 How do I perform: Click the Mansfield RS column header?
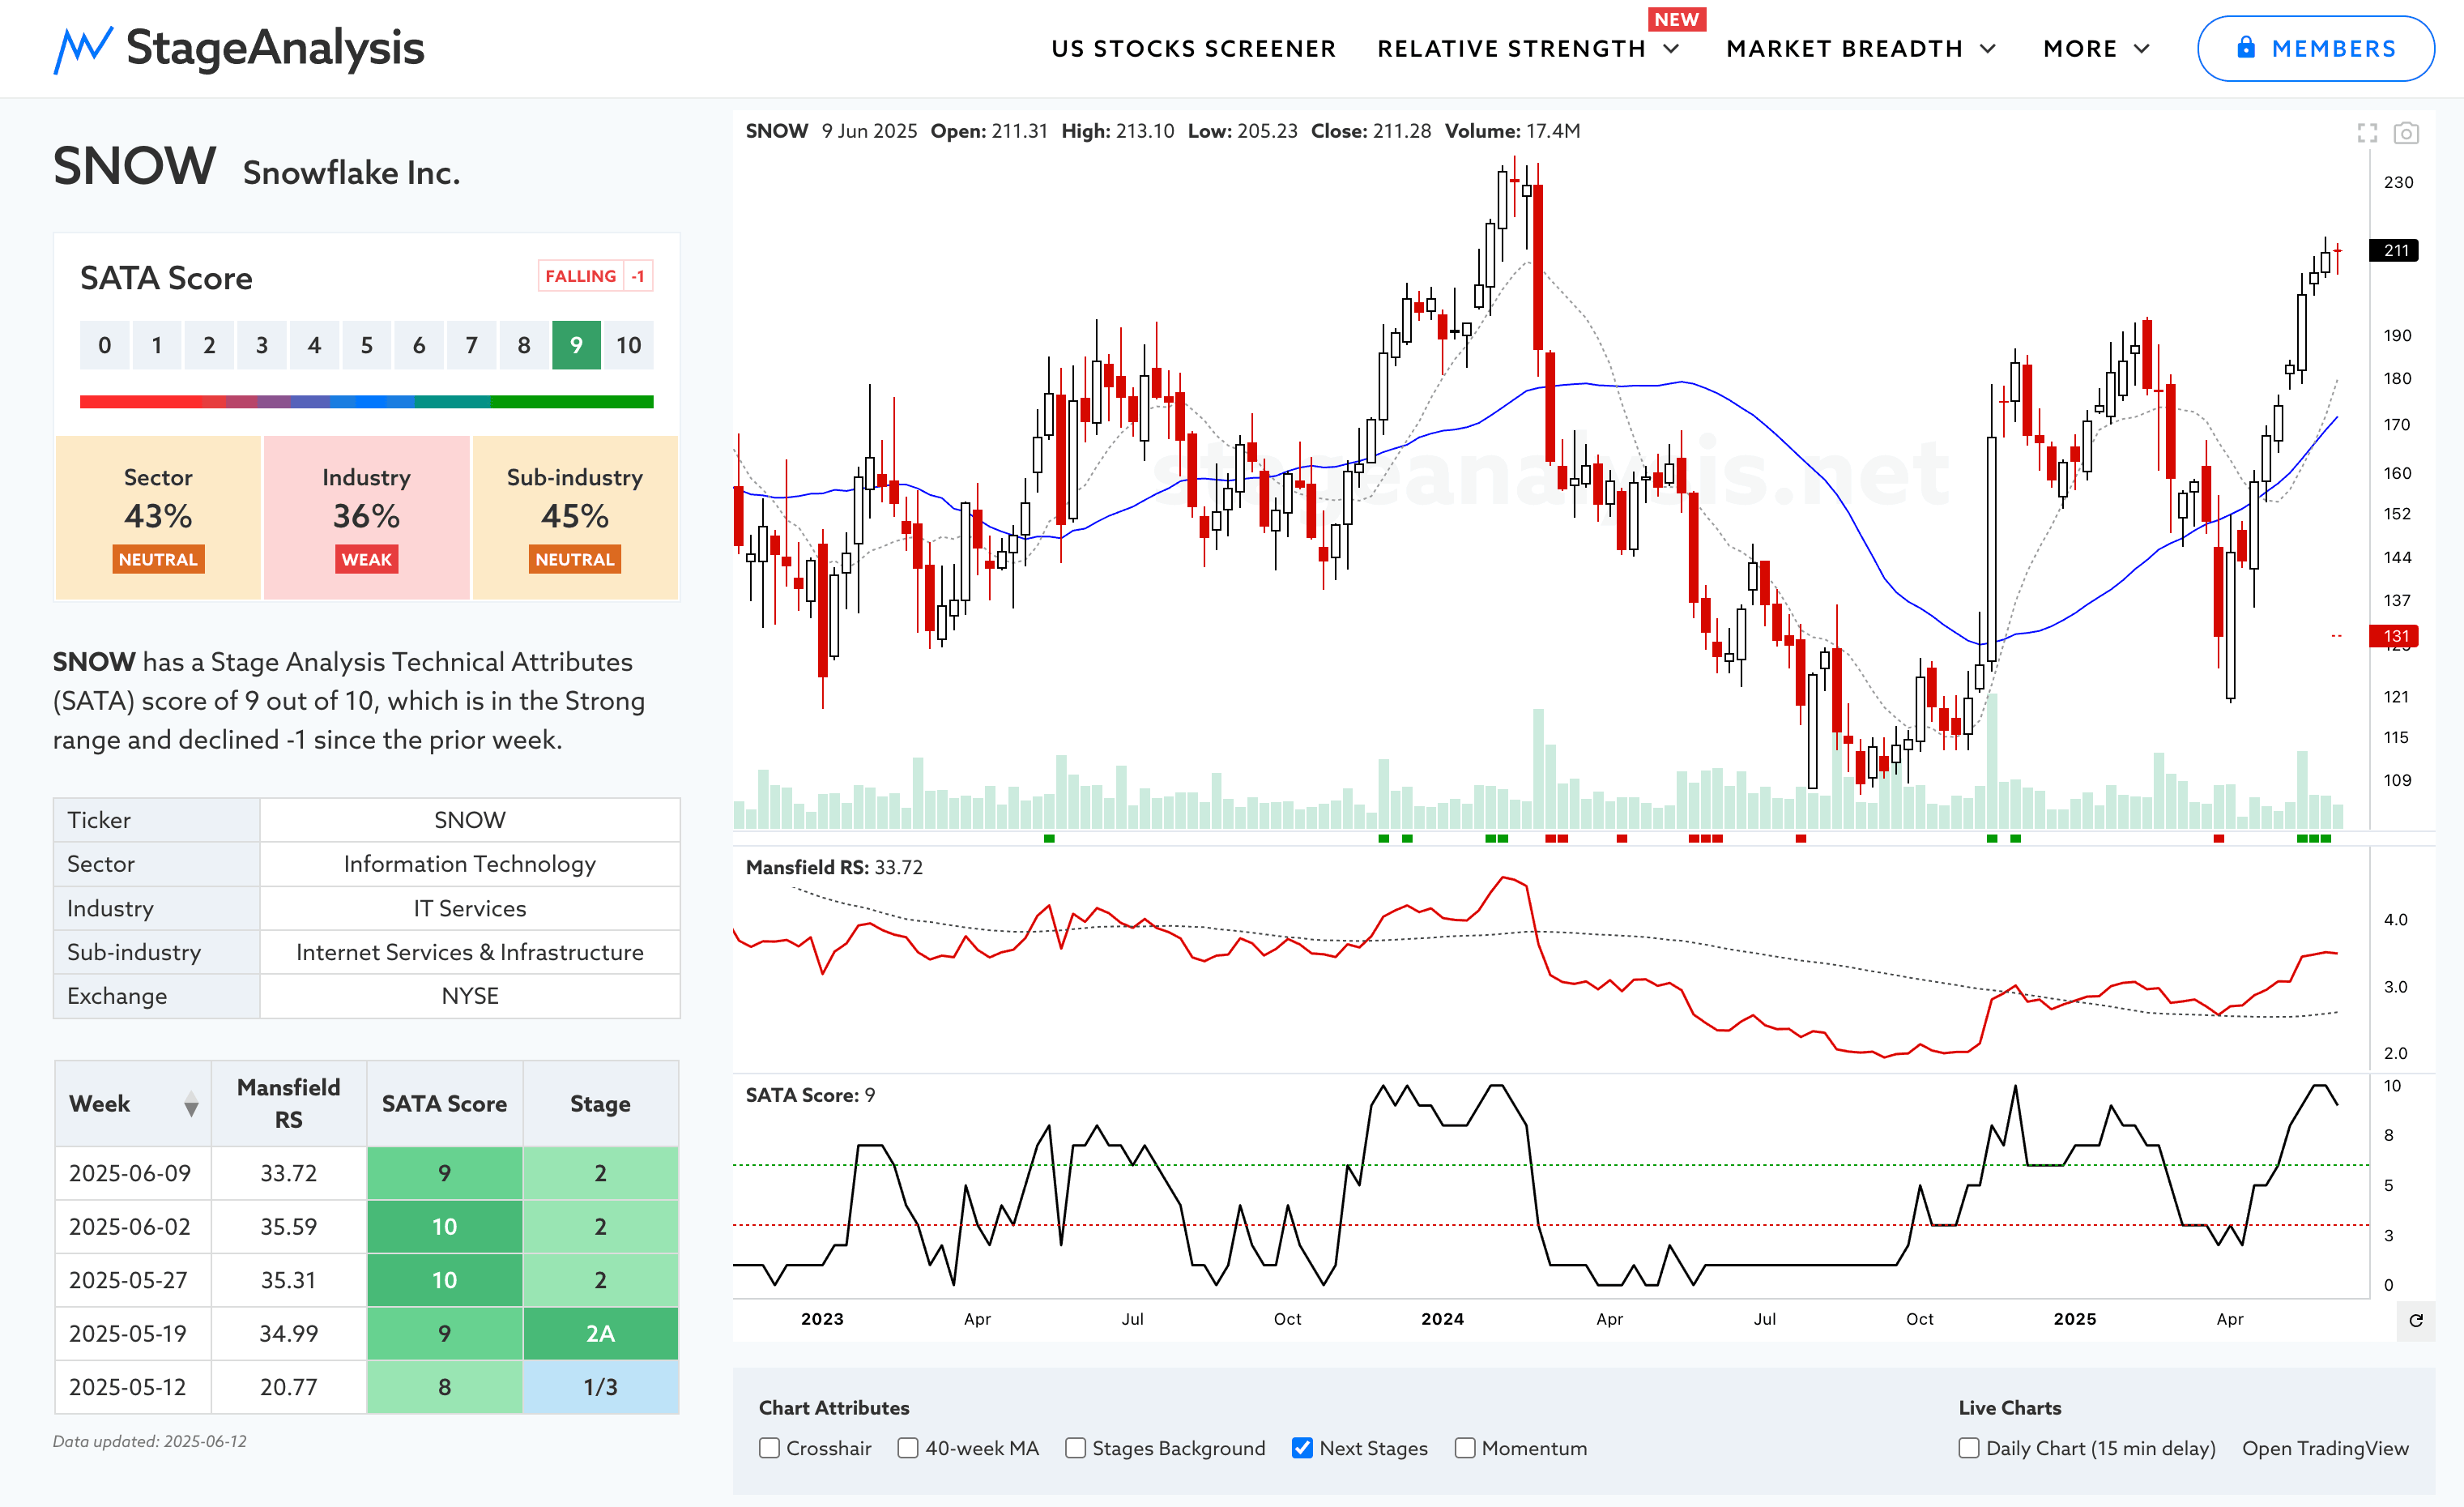(x=289, y=1104)
